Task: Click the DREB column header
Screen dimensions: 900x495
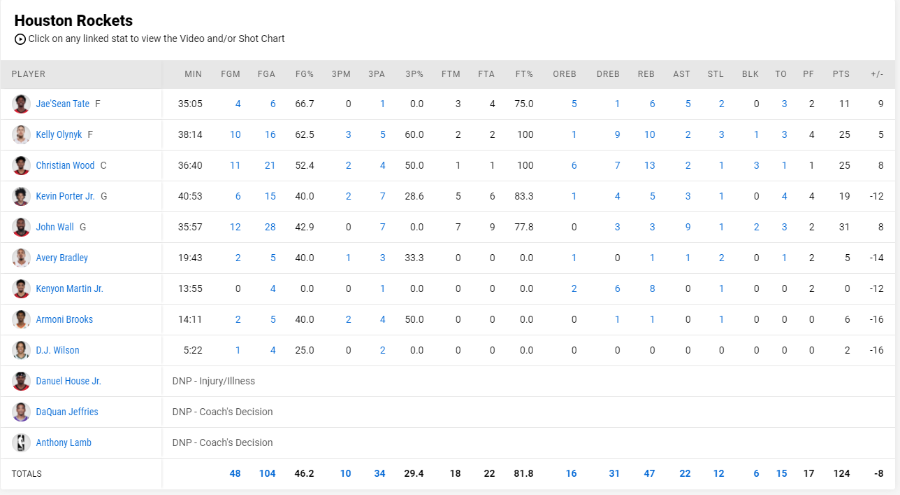Action: click(x=608, y=74)
